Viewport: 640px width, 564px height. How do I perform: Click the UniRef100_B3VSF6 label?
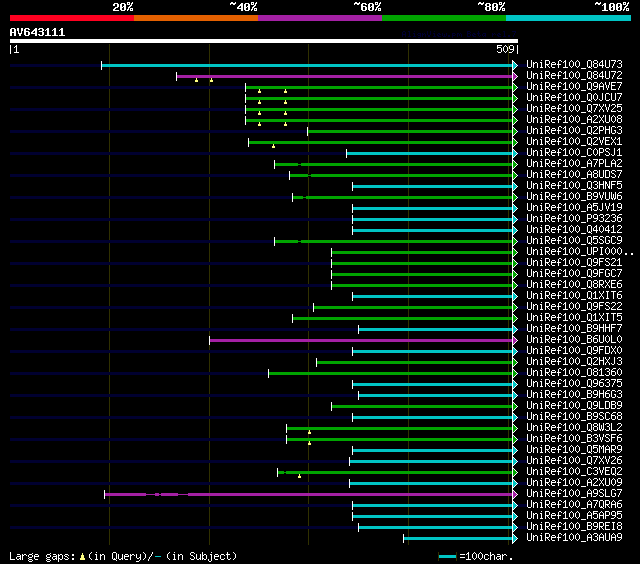(x=574, y=439)
